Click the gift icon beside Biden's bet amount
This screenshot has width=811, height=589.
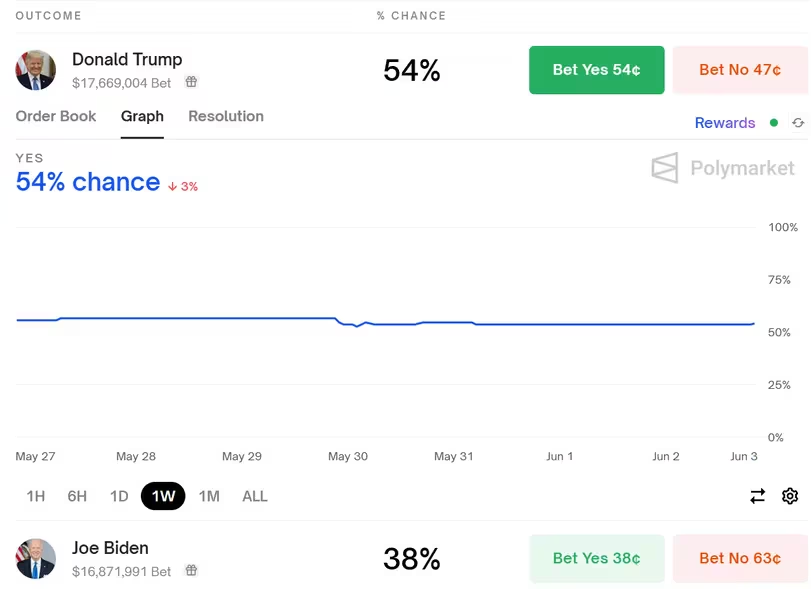[191, 570]
